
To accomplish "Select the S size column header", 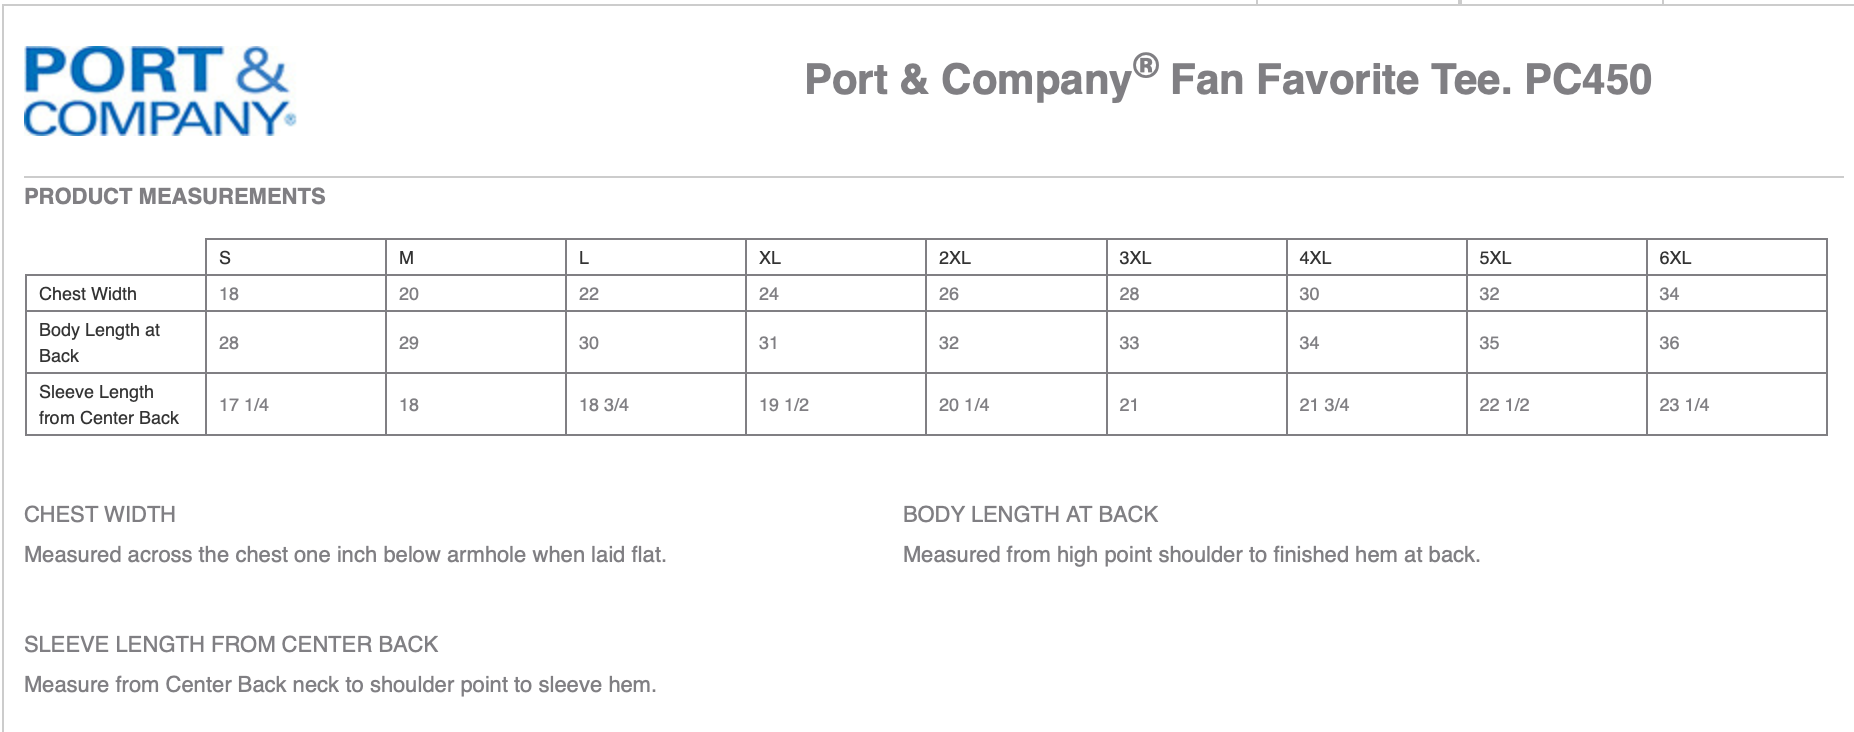I will pos(225,258).
